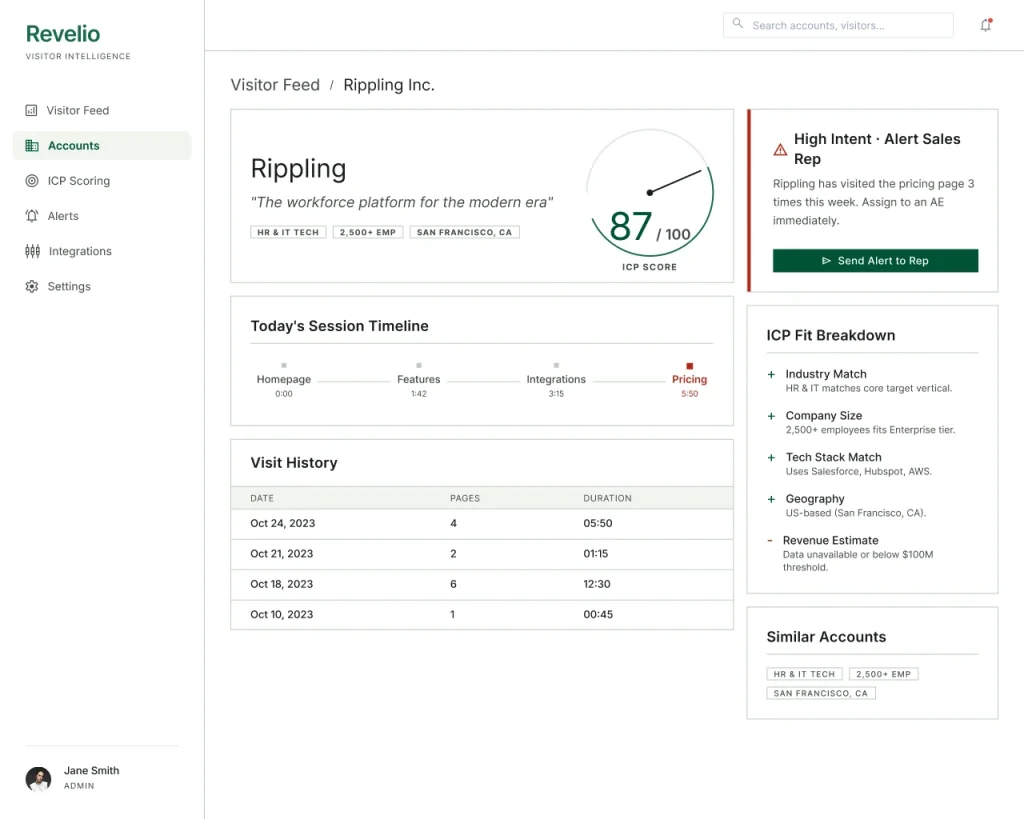Click the search accounts input field
Image resolution: width=1024 pixels, height=819 pixels.
pos(838,25)
